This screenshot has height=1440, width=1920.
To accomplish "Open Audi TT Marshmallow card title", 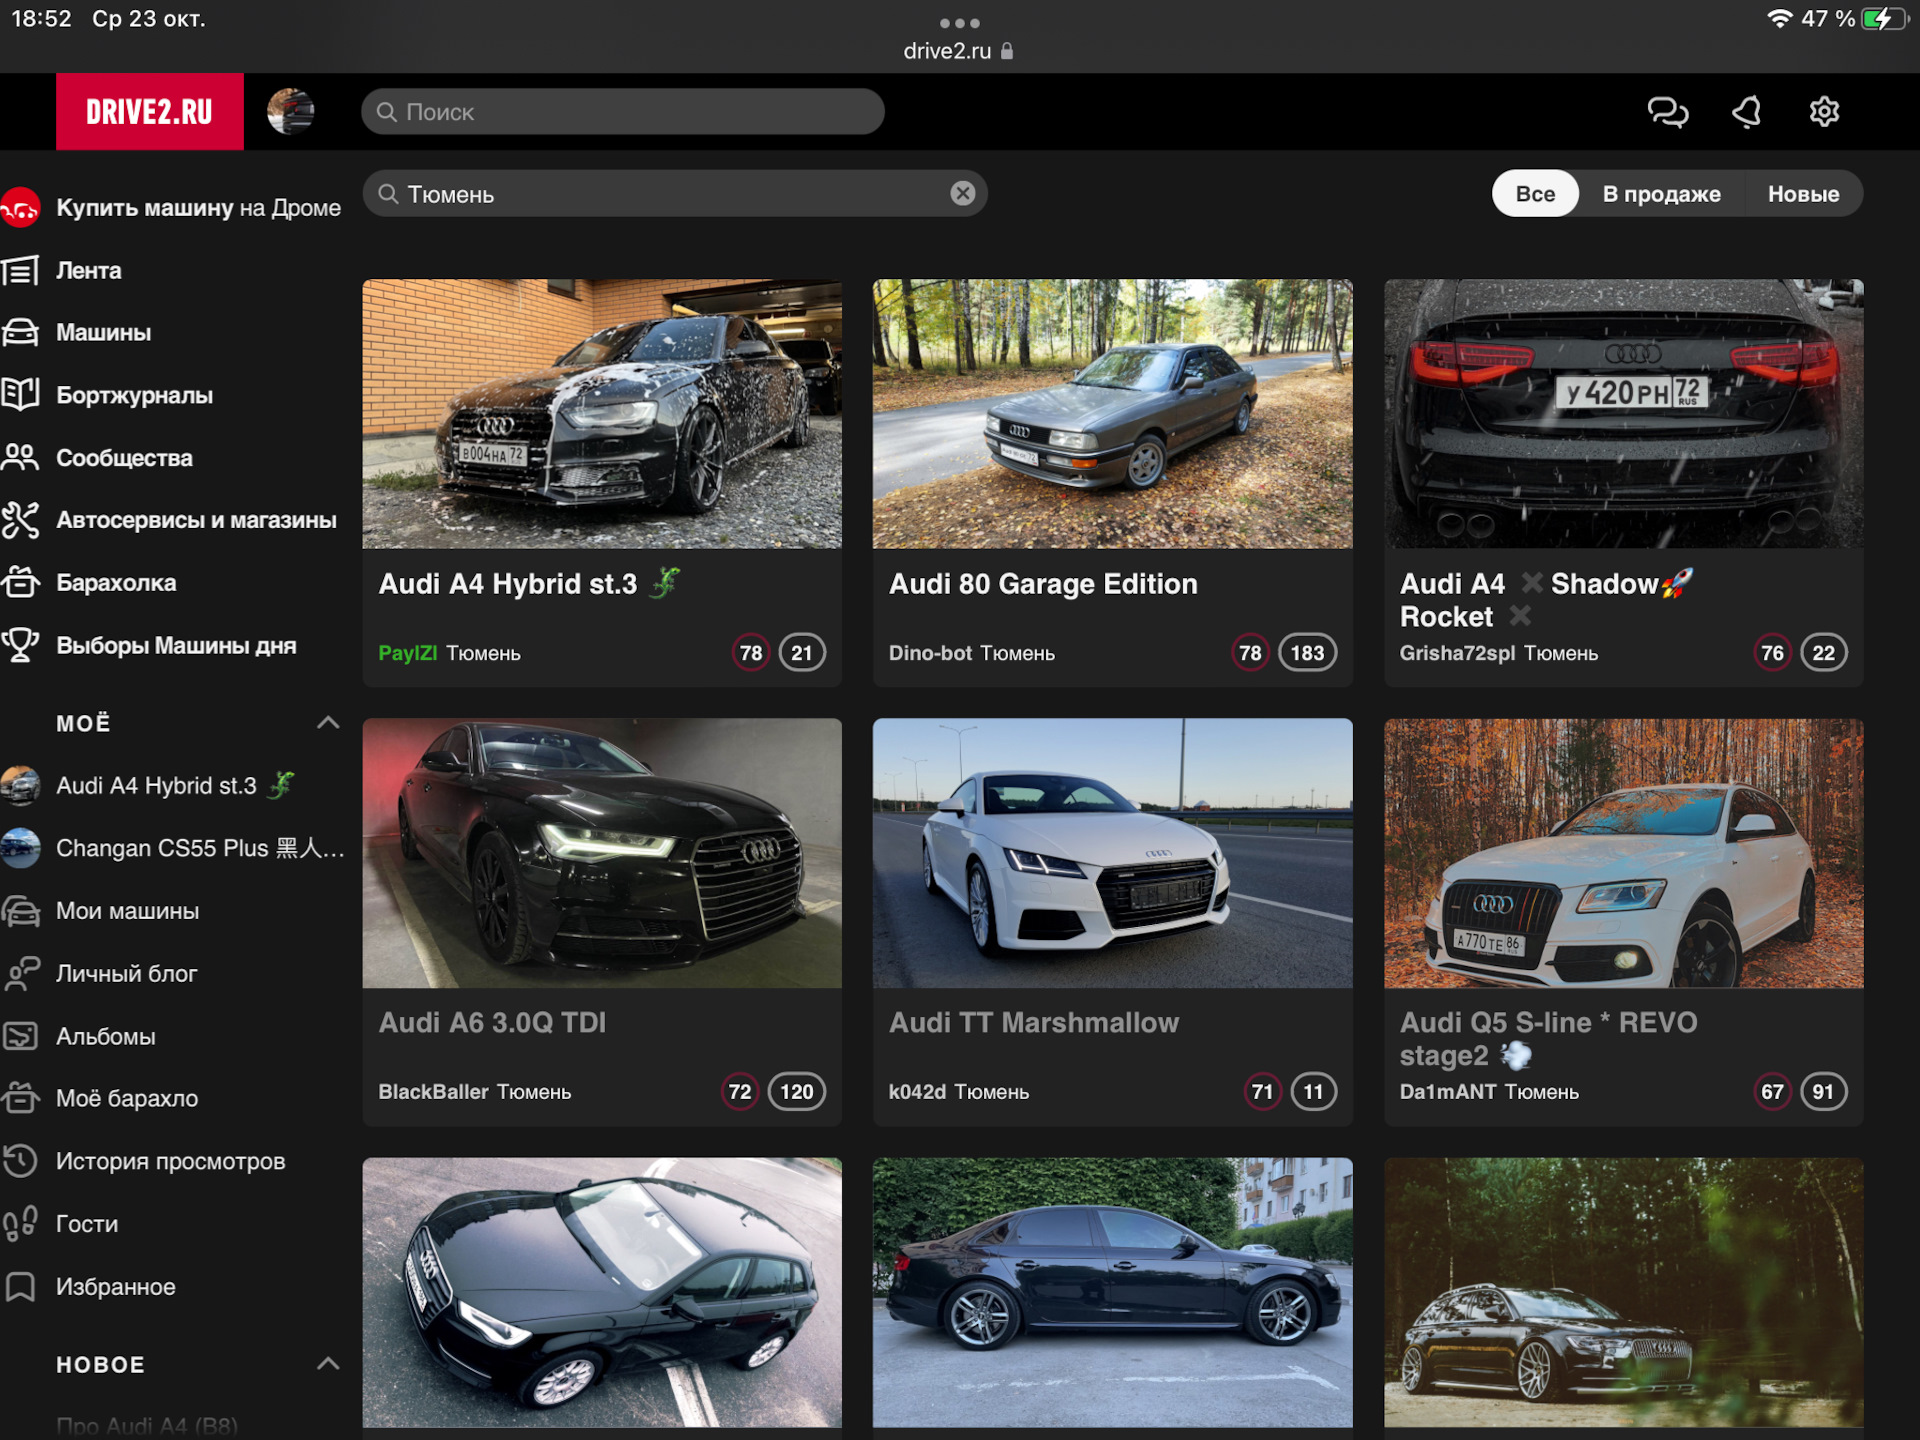I will [1034, 1022].
